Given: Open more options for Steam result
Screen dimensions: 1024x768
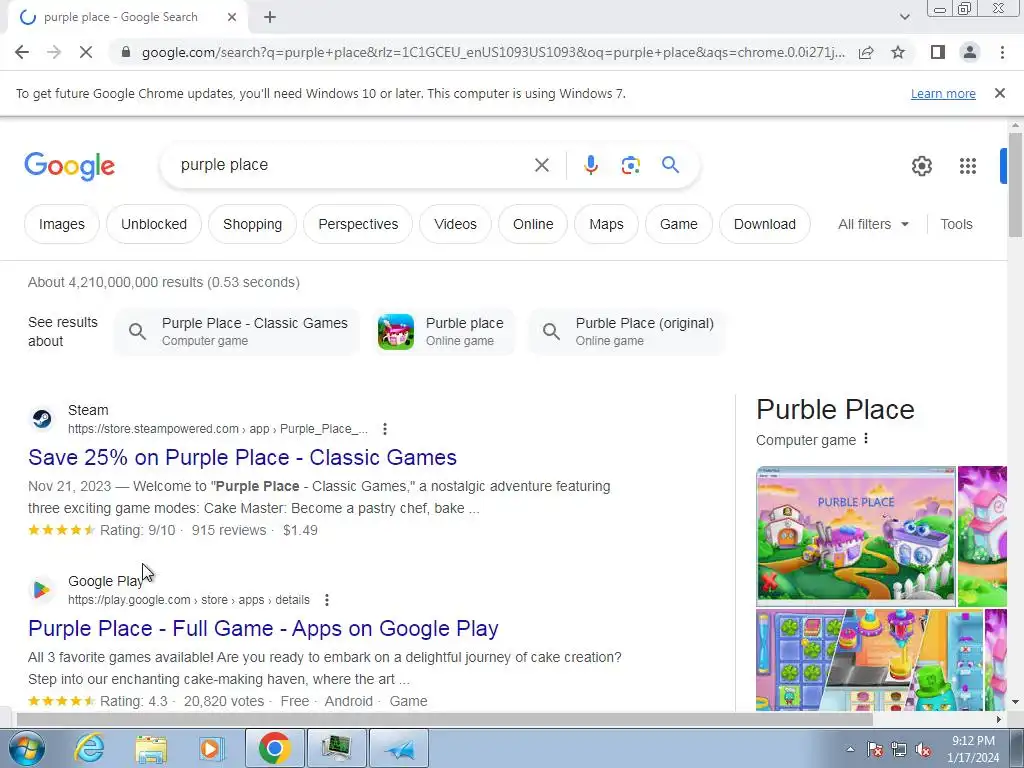Looking at the screenshot, I should [x=385, y=429].
